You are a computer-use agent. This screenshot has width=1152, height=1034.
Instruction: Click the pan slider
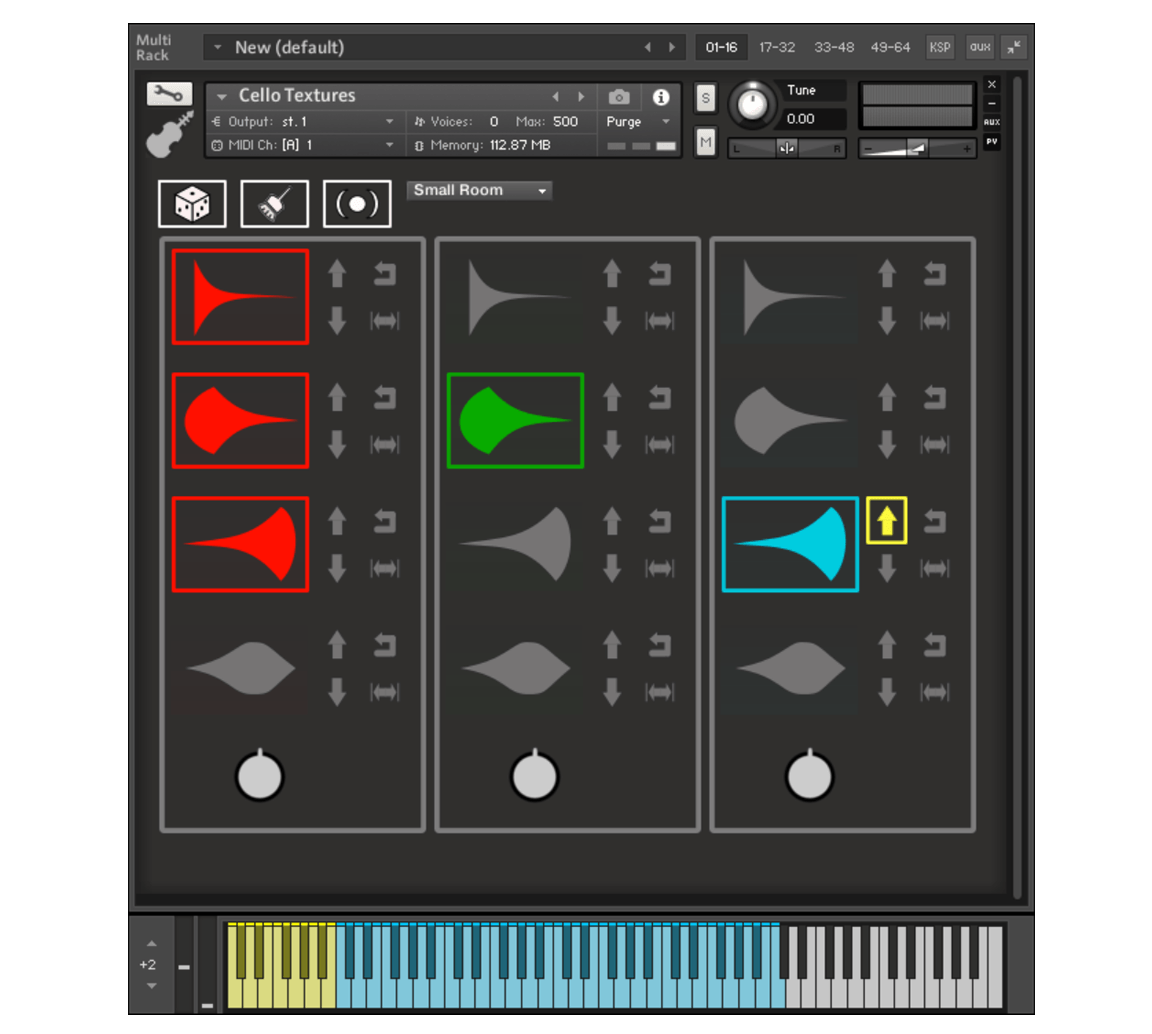786,148
